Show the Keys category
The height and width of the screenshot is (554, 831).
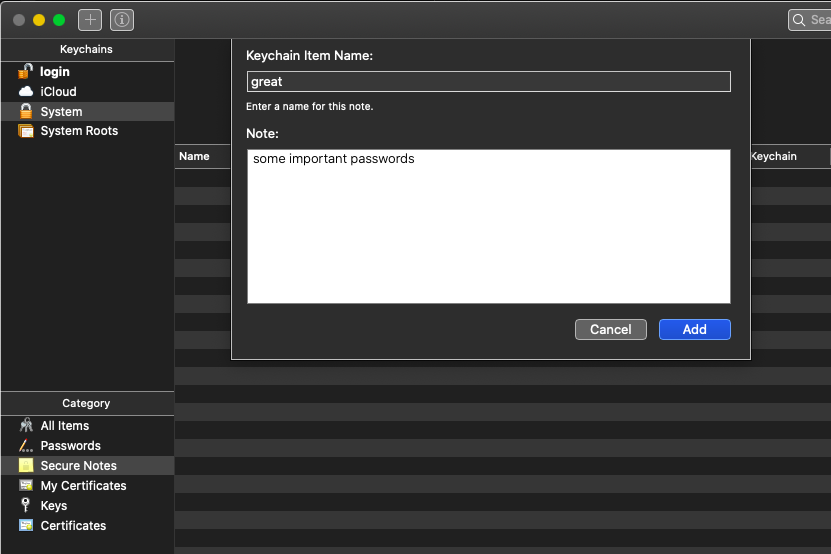(x=87, y=505)
